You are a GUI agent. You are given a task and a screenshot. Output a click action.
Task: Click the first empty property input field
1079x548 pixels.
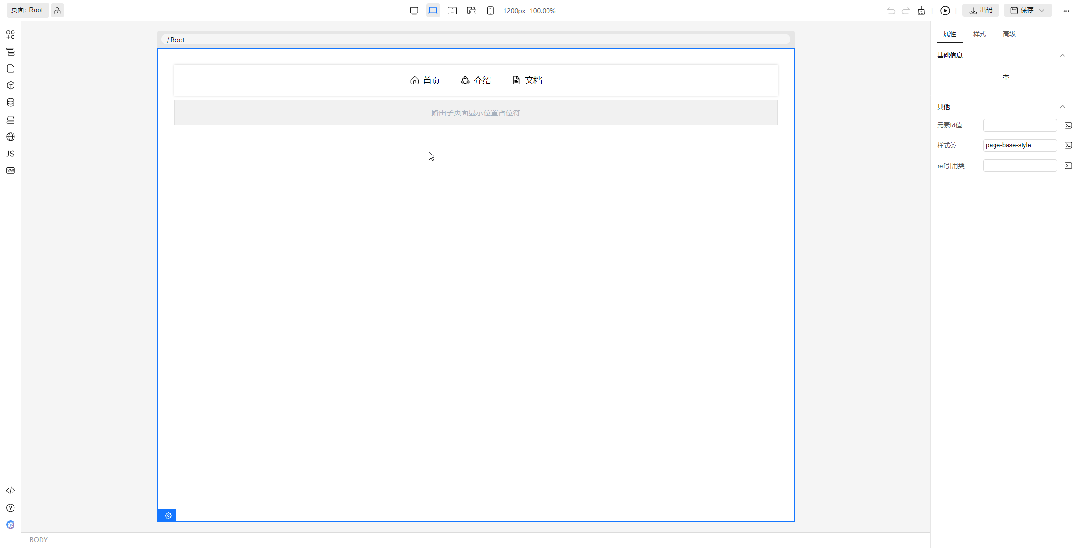1020,125
